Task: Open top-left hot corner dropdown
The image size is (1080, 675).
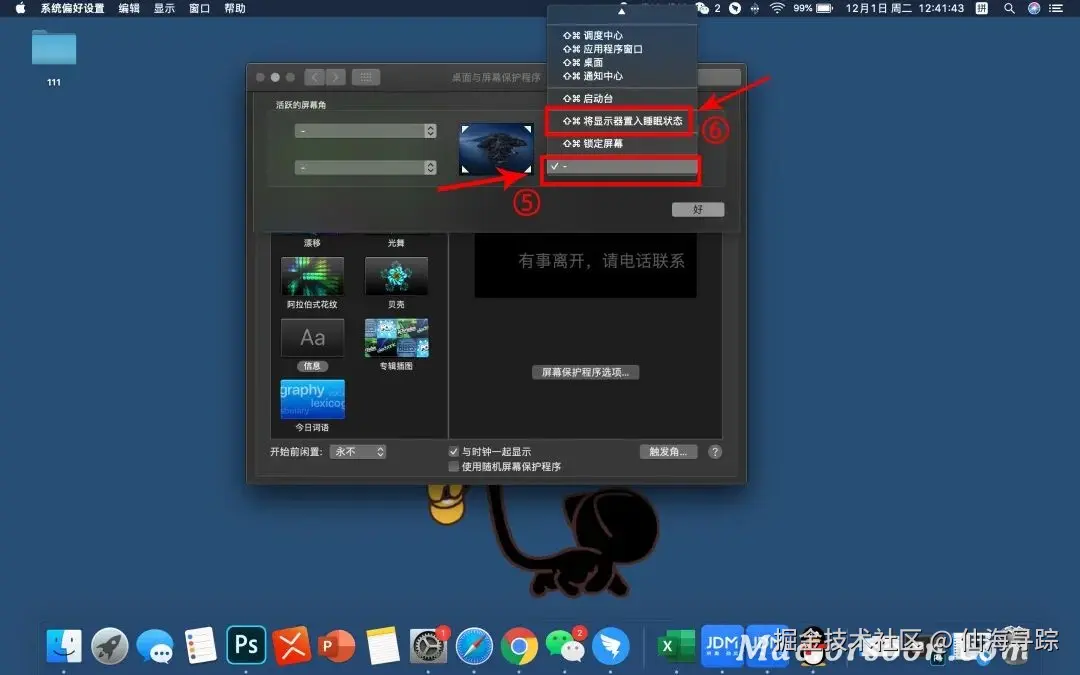Action: pyautogui.click(x=366, y=131)
